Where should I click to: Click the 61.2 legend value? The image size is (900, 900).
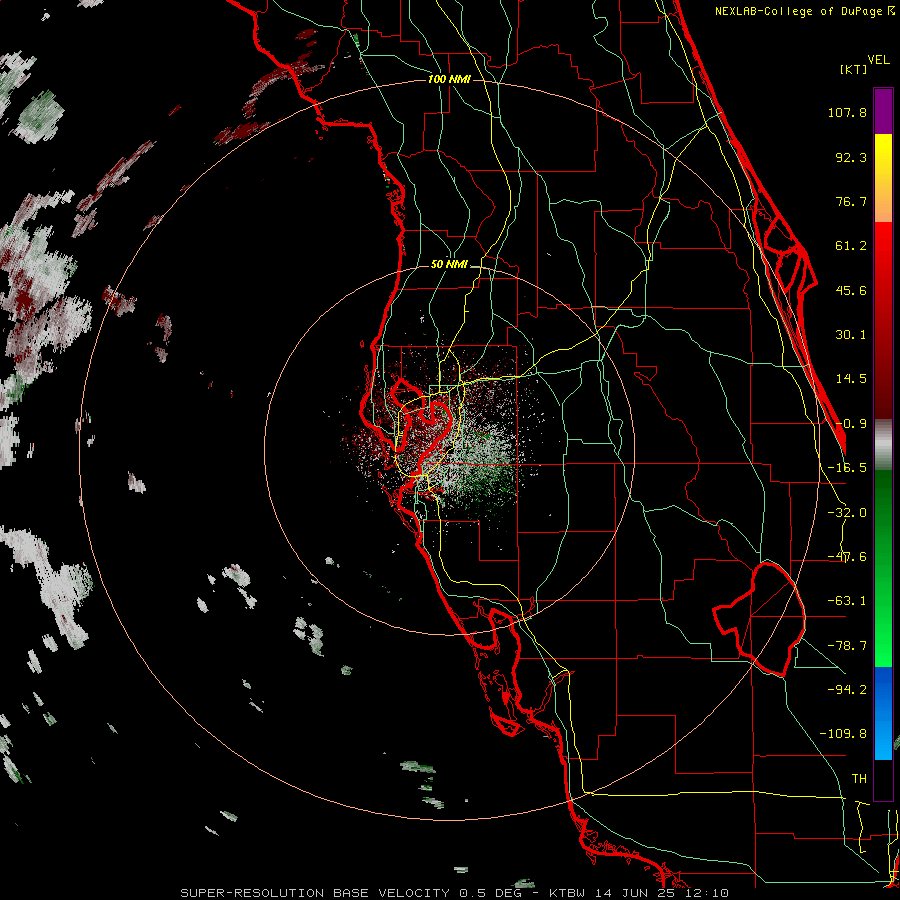(x=851, y=246)
